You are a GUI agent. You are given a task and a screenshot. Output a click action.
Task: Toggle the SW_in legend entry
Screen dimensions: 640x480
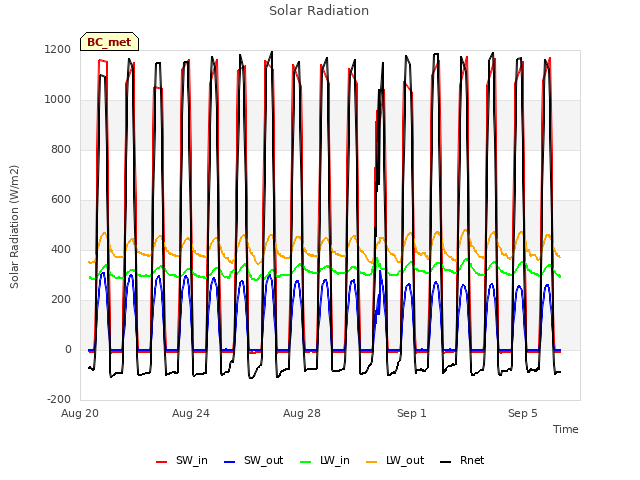point(182,461)
